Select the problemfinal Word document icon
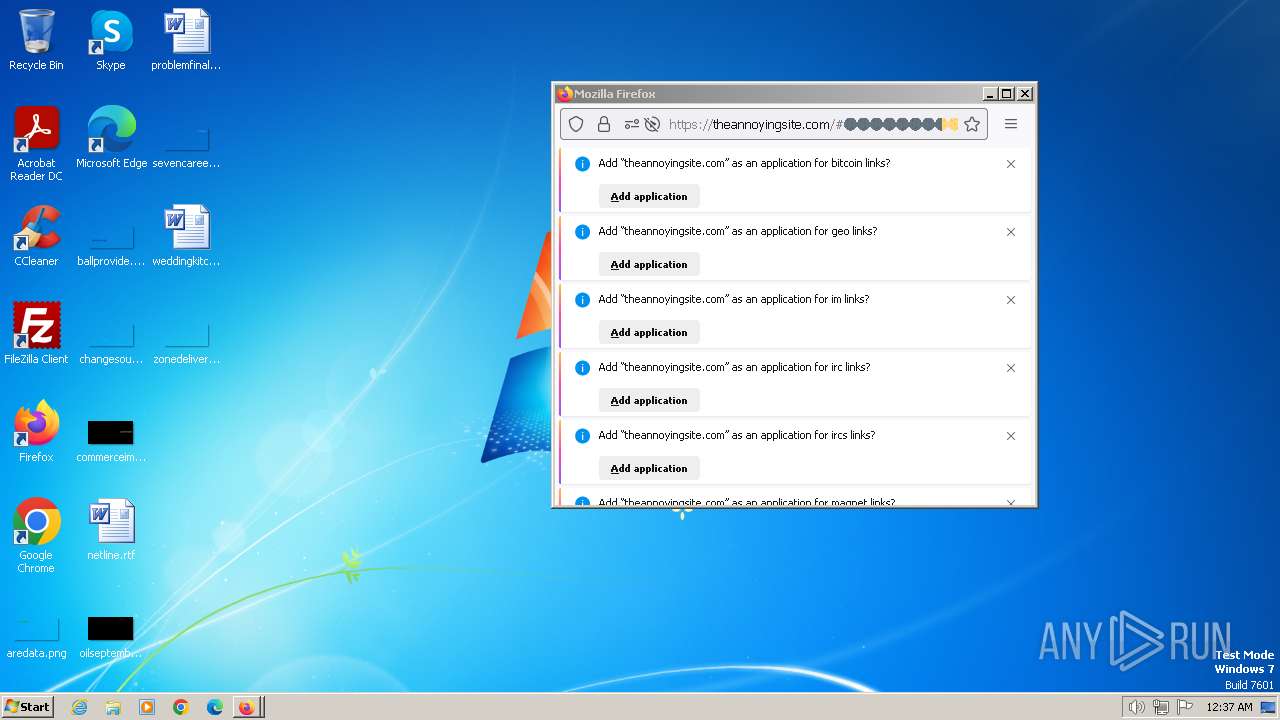The width and height of the screenshot is (1280, 720). click(186, 40)
